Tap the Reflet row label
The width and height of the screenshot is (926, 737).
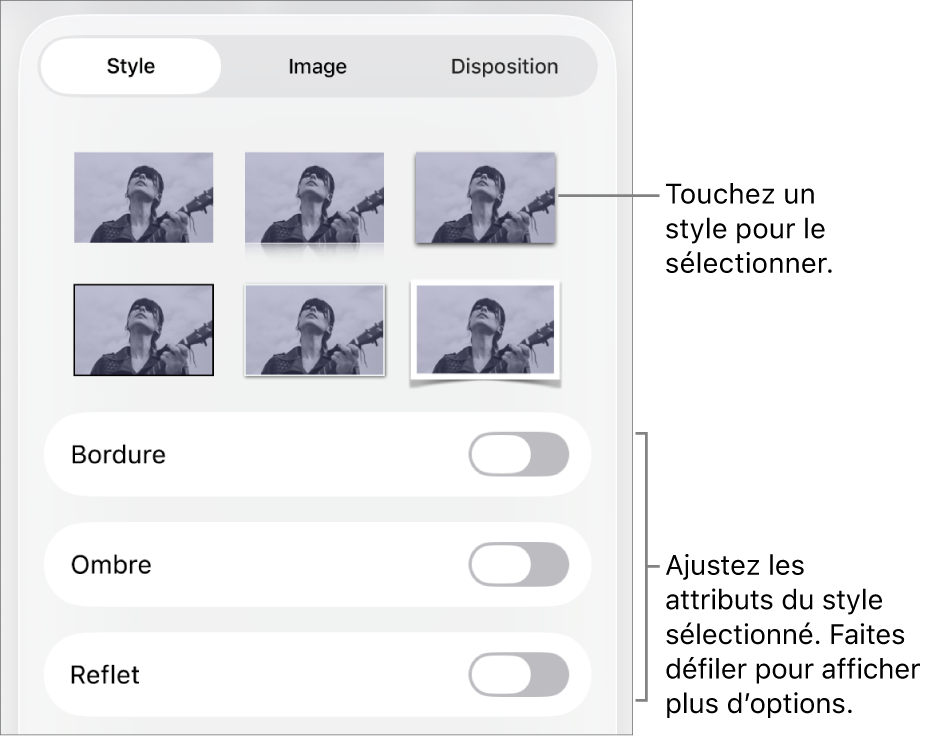[104, 675]
